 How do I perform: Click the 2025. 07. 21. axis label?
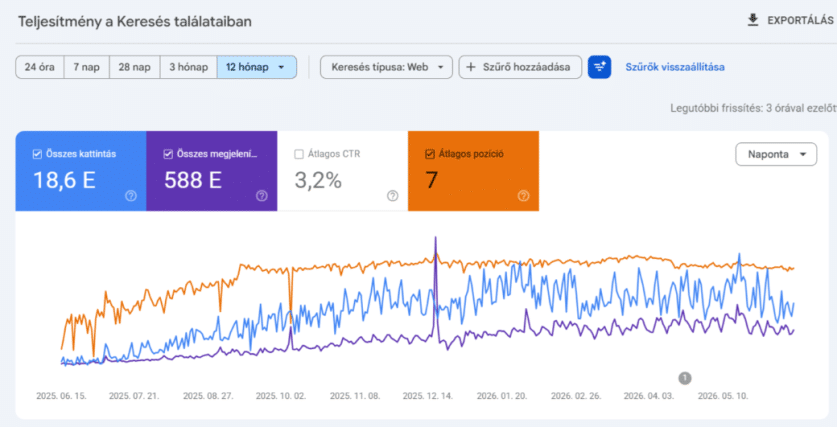(134, 396)
